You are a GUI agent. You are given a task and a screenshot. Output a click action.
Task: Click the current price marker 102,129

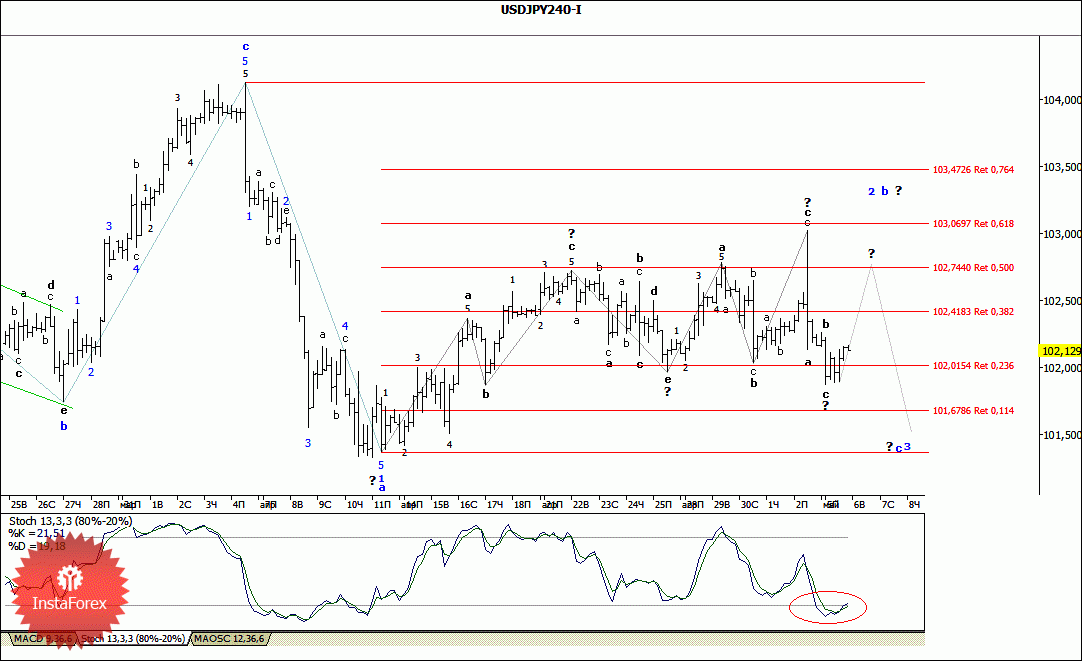click(x=1061, y=351)
